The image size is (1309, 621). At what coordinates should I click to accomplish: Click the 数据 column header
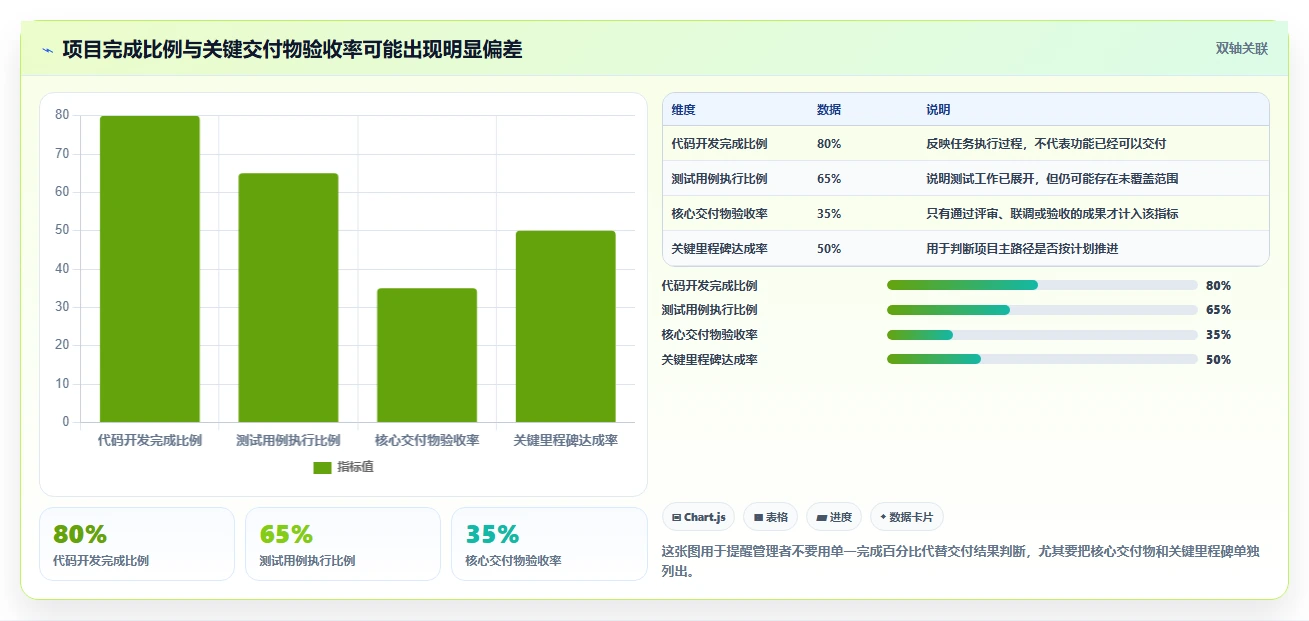[x=829, y=110]
